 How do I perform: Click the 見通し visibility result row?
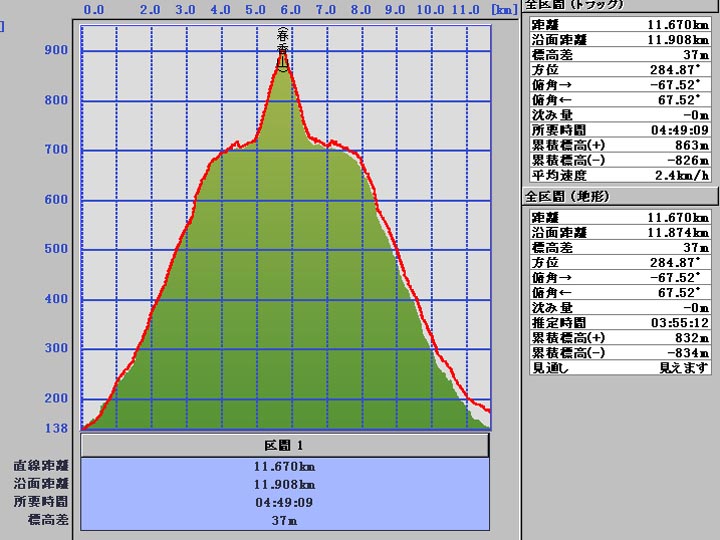[618, 368]
